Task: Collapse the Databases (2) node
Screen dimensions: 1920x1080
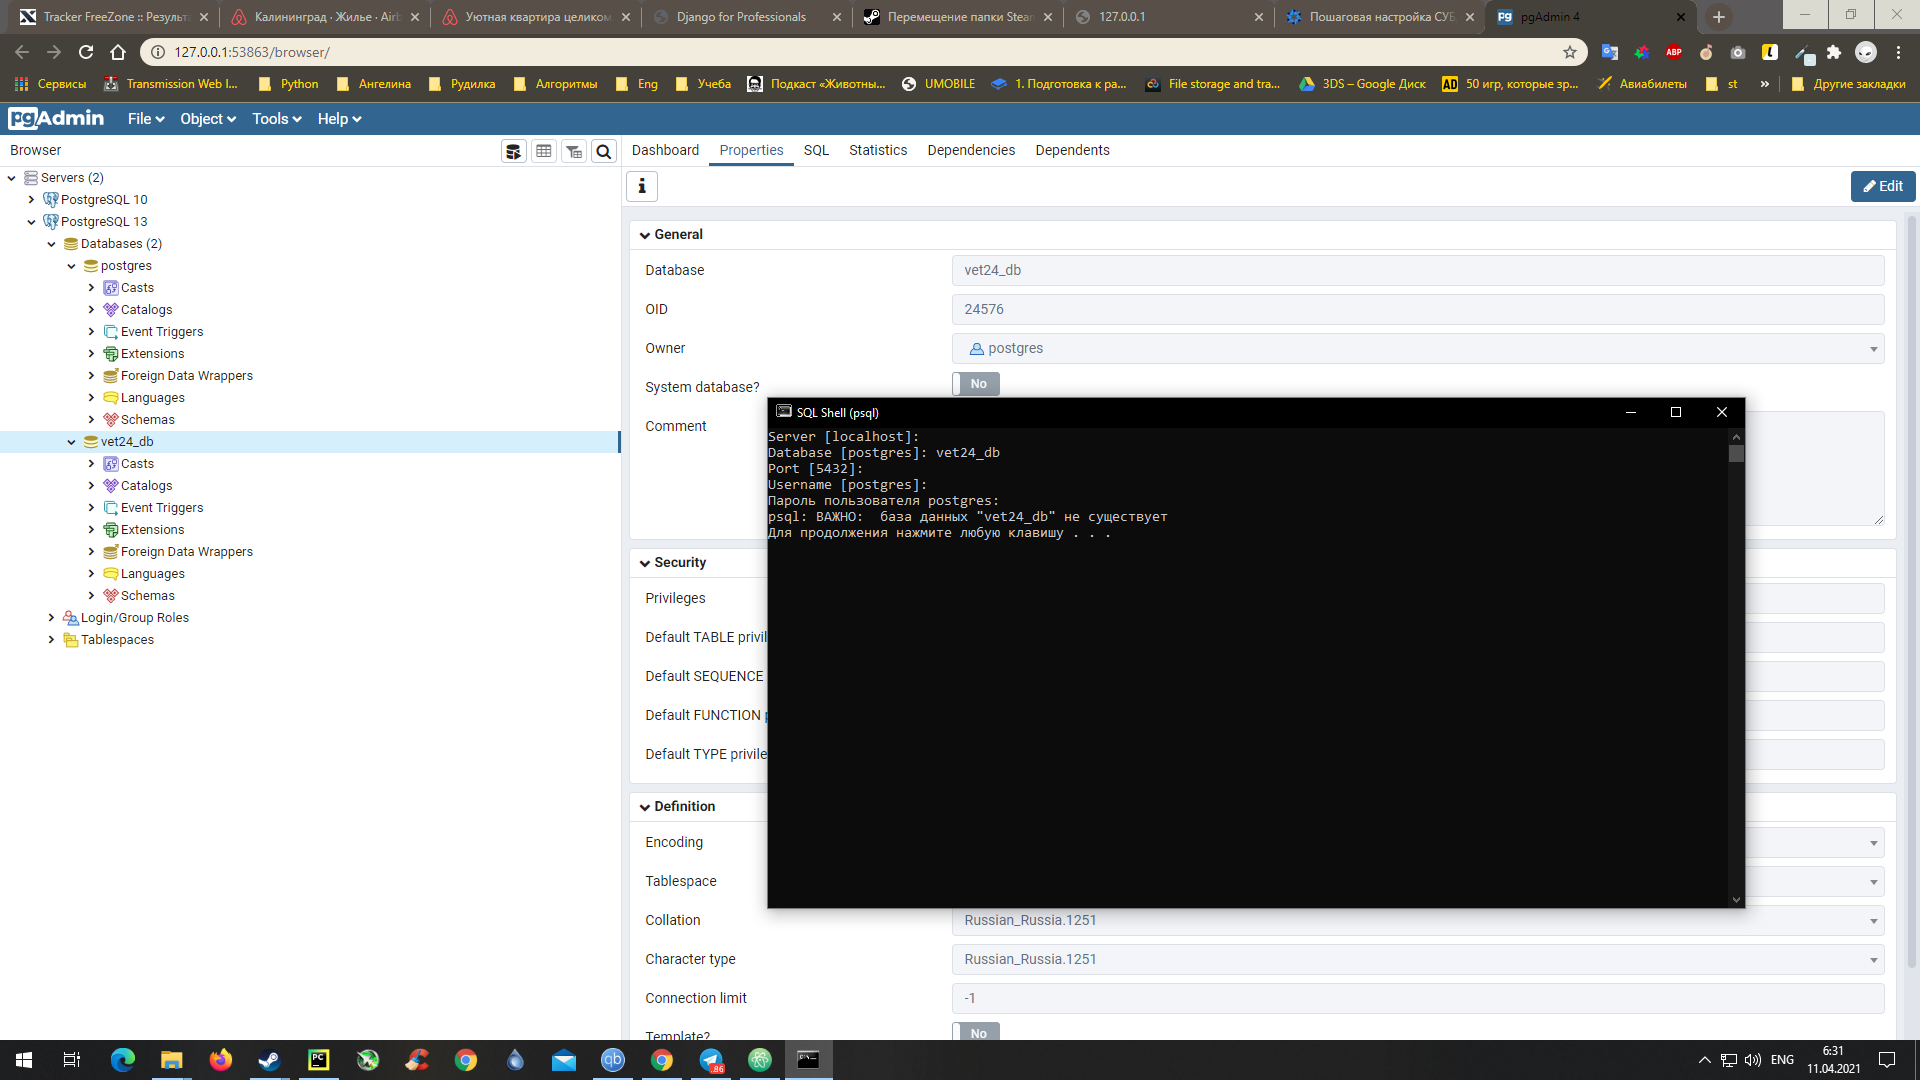Action: [x=51, y=244]
